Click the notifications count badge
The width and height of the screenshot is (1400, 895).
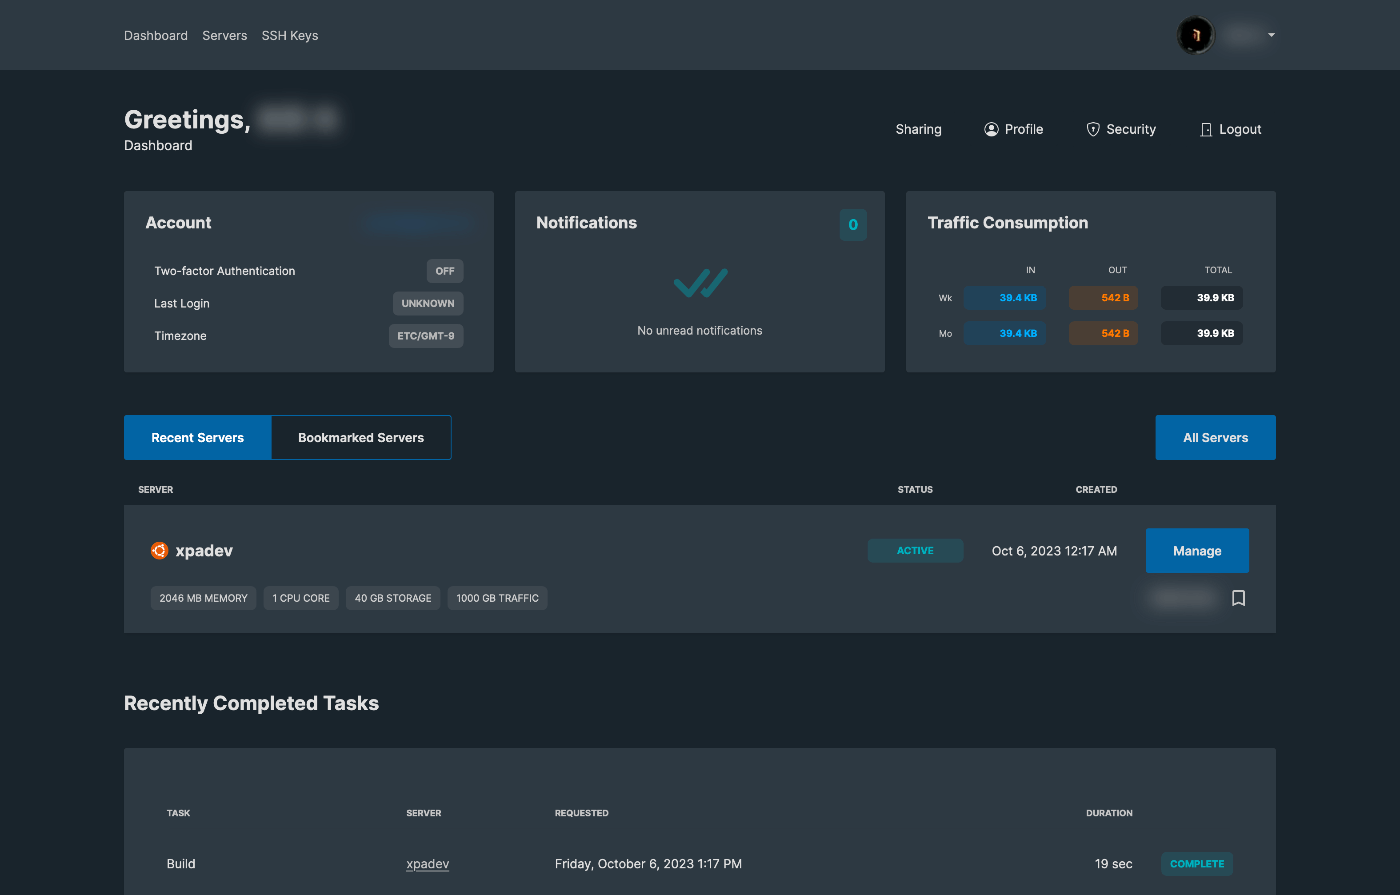pos(853,225)
